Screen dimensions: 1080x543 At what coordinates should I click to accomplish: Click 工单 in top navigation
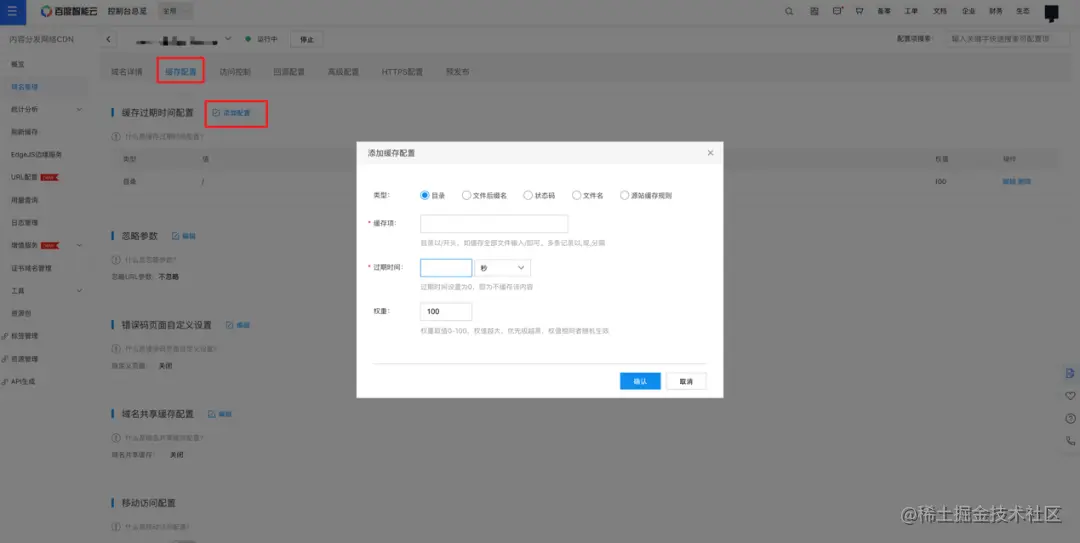coord(911,11)
